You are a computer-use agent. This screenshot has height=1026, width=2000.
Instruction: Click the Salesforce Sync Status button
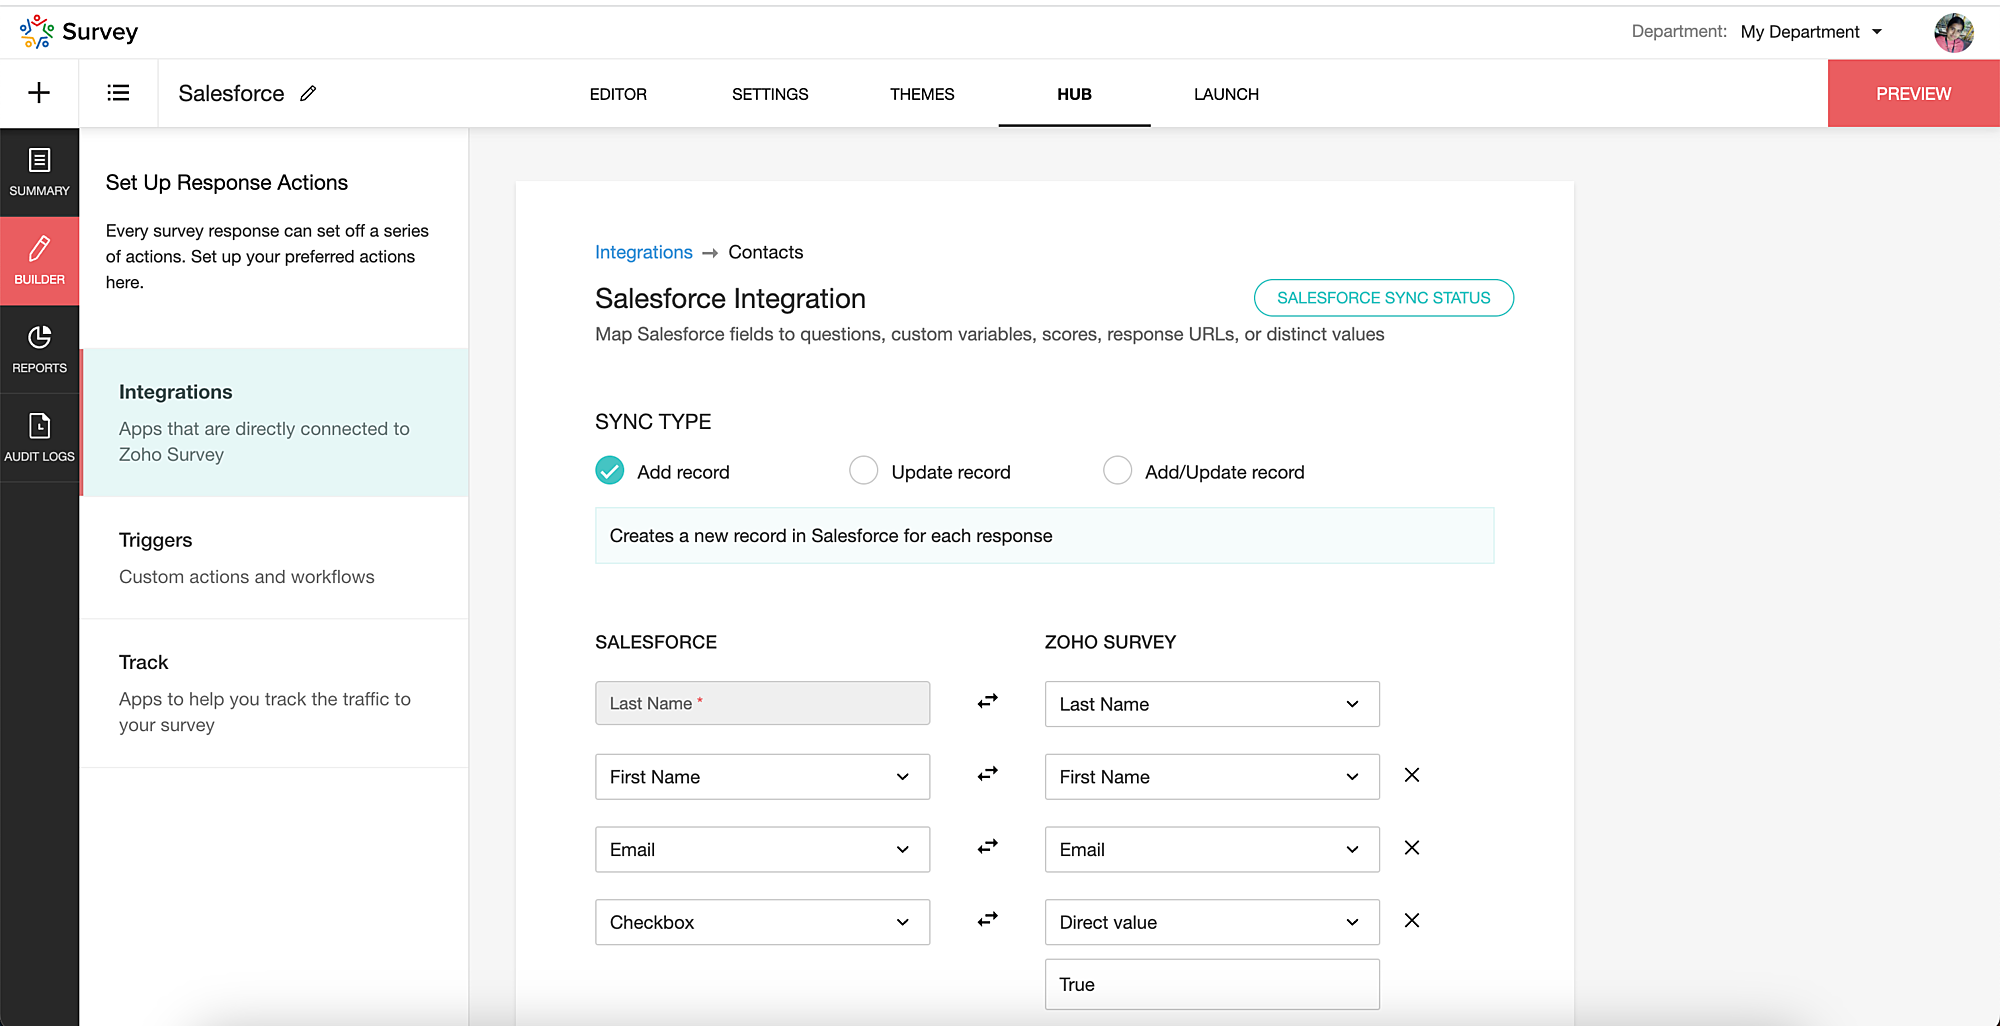click(x=1383, y=298)
